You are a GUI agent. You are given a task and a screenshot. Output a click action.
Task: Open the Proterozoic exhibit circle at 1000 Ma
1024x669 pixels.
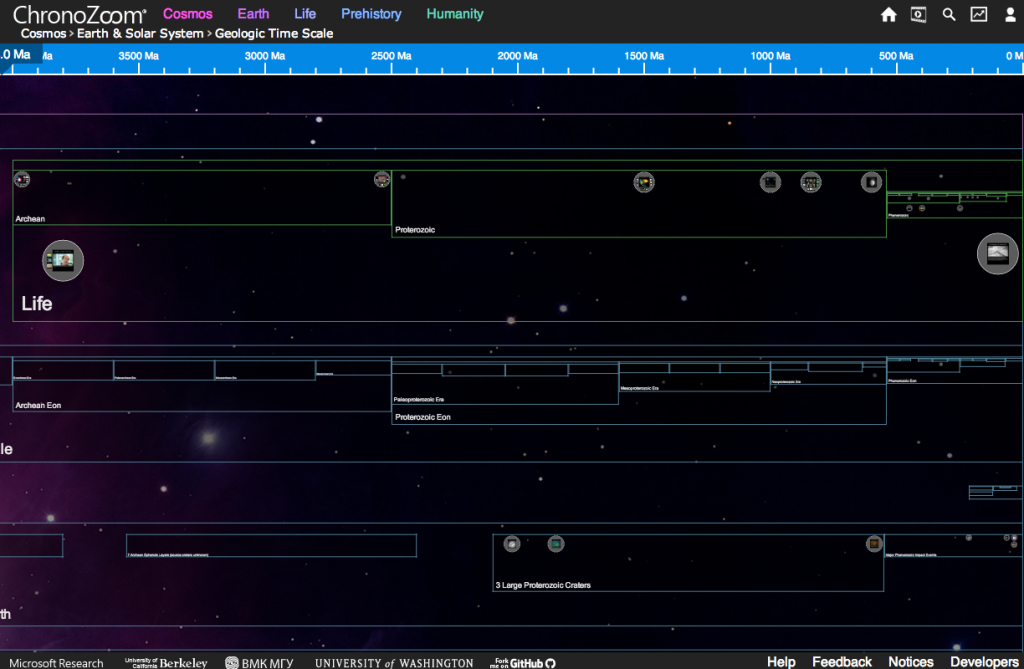pyautogui.click(x=771, y=182)
